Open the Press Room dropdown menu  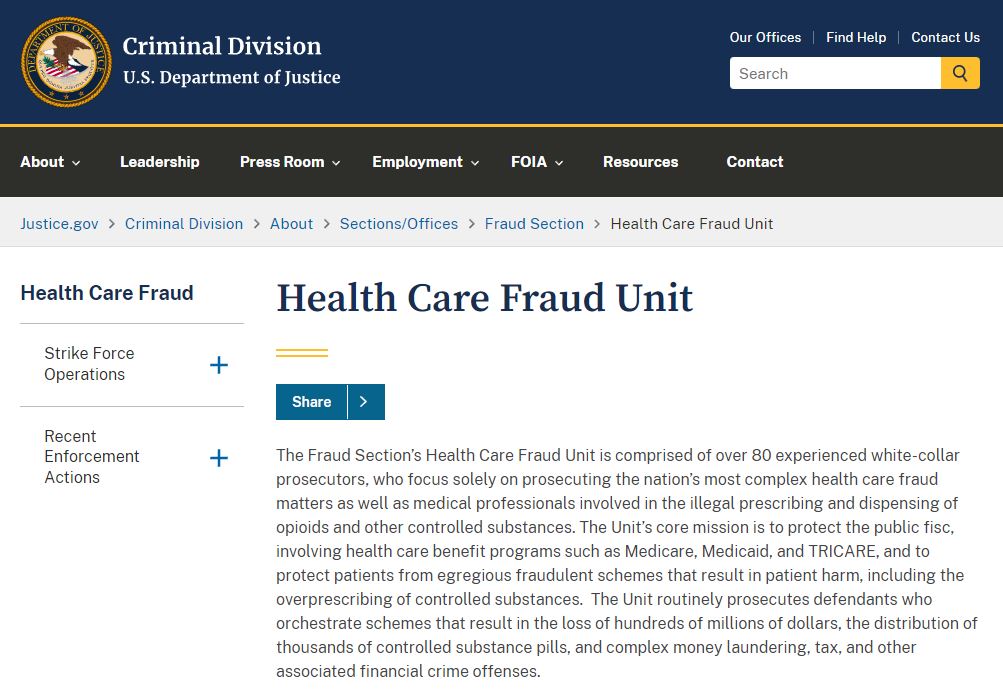[290, 162]
